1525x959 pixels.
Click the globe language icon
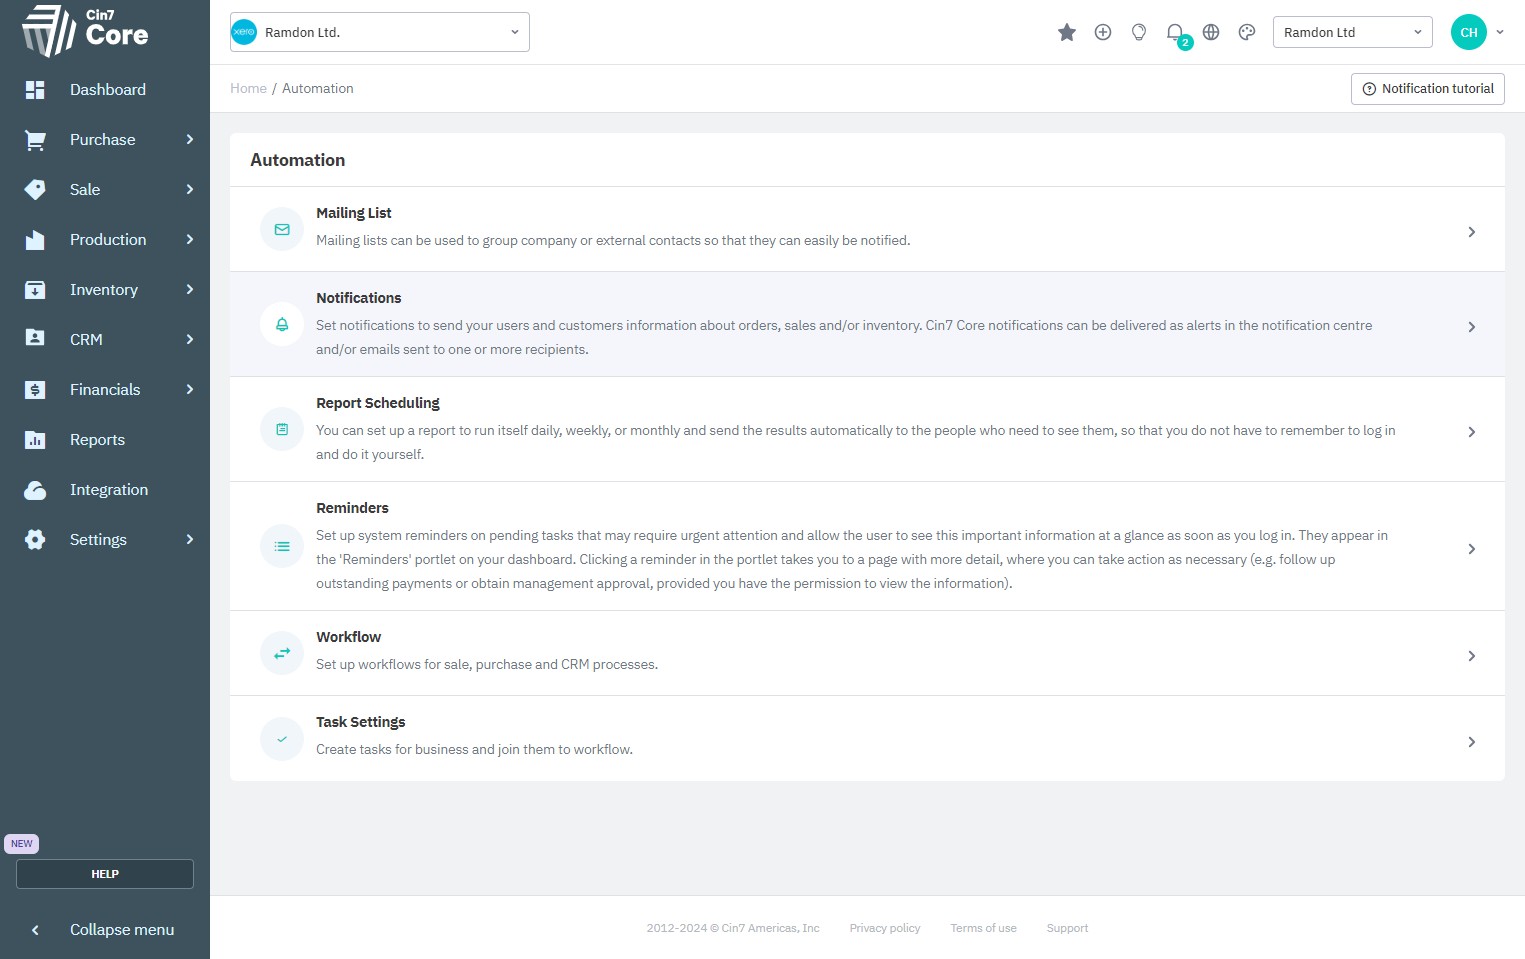(1211, 33)
